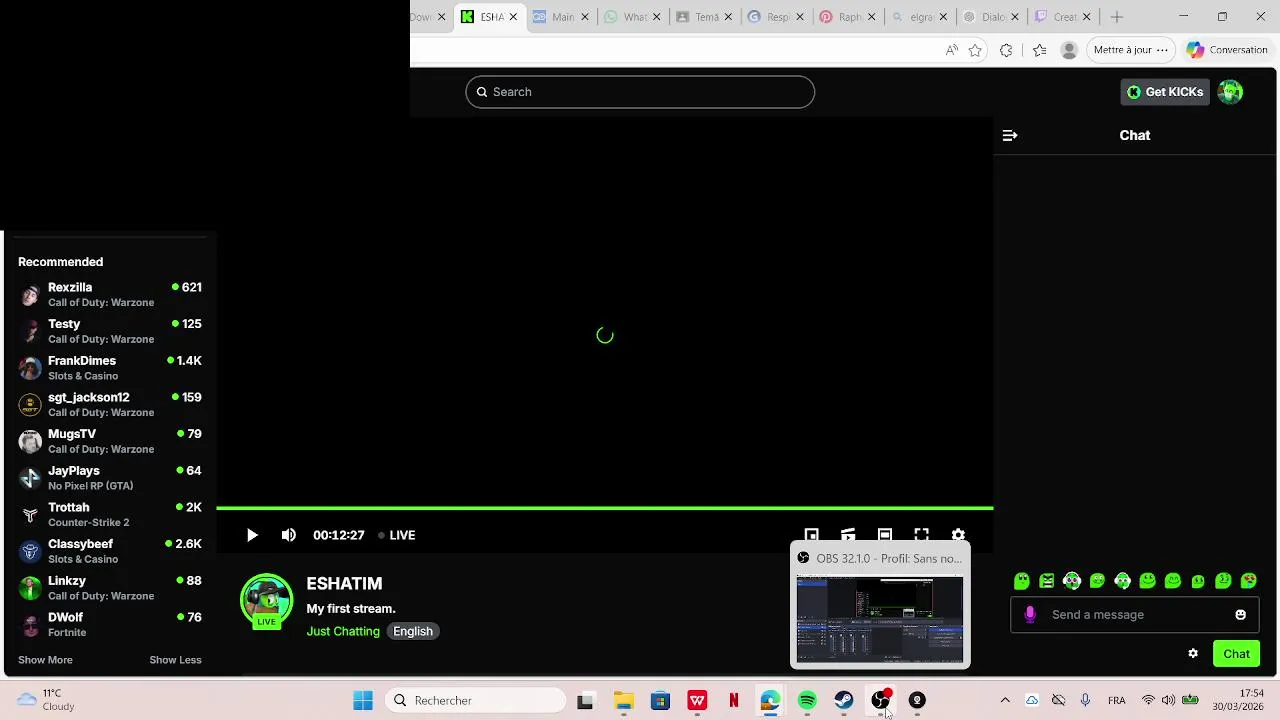Play the ESHATIM stream video
The image size is (1280, 720).
pos(252,535)
